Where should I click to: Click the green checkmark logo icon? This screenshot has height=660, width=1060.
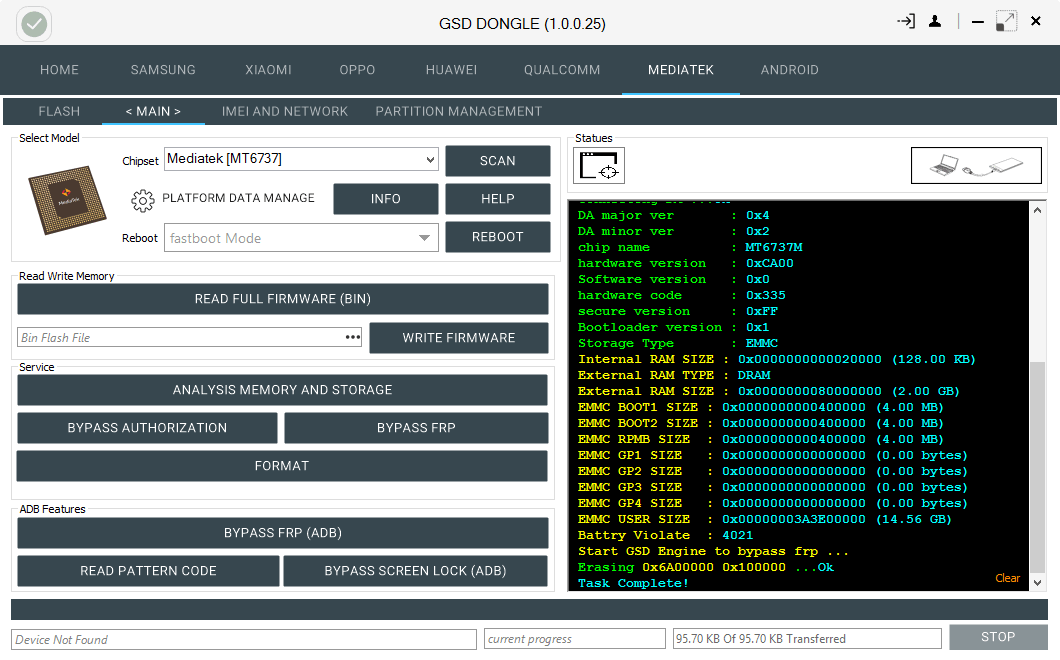(34, 24)
